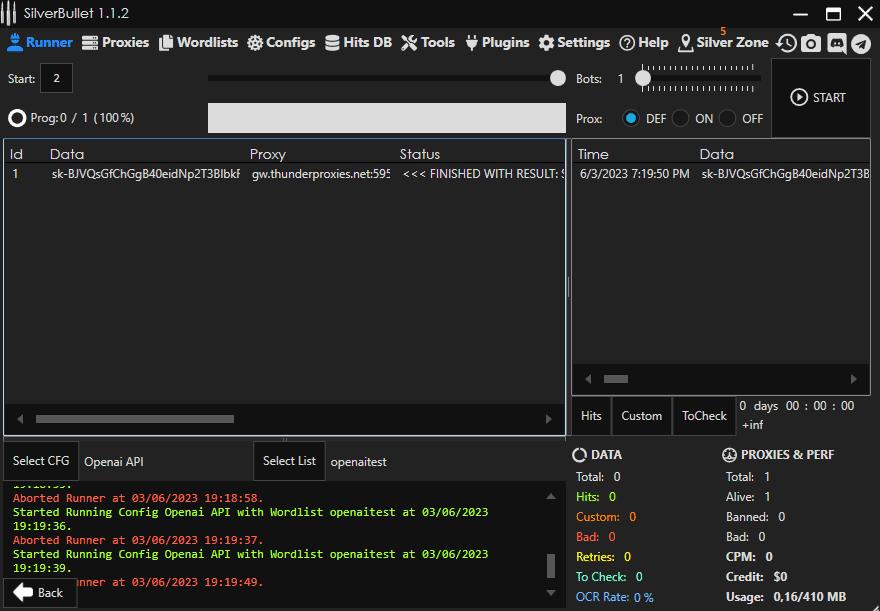Viewport: 880px width, 611px height.
Task: Capture a screenshot with the camera icon
Action: [811, 43]
